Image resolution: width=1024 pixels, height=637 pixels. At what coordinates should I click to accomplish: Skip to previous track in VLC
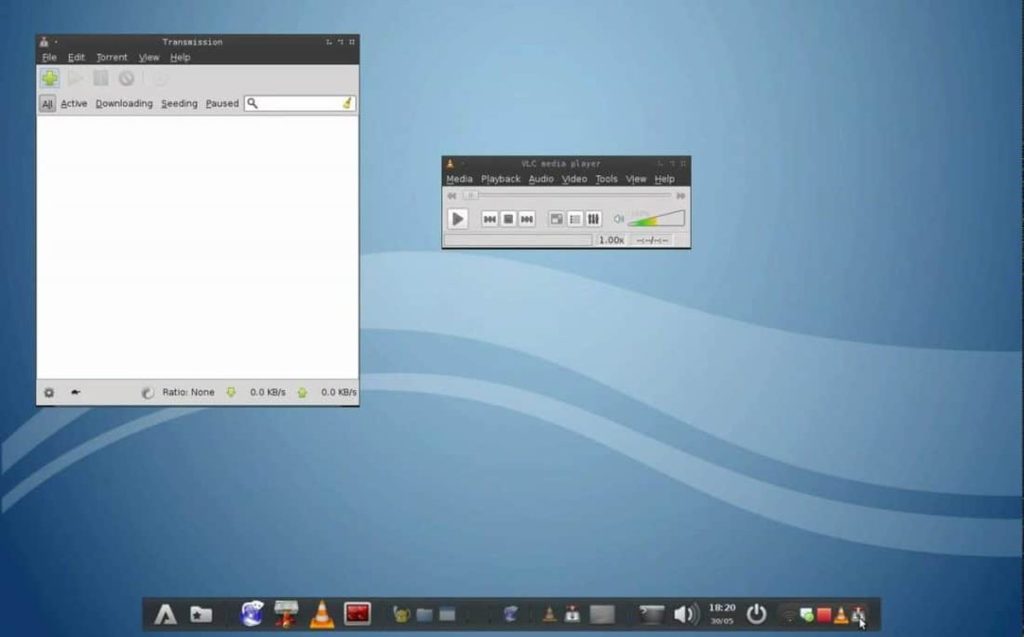(x=488, y=219)
